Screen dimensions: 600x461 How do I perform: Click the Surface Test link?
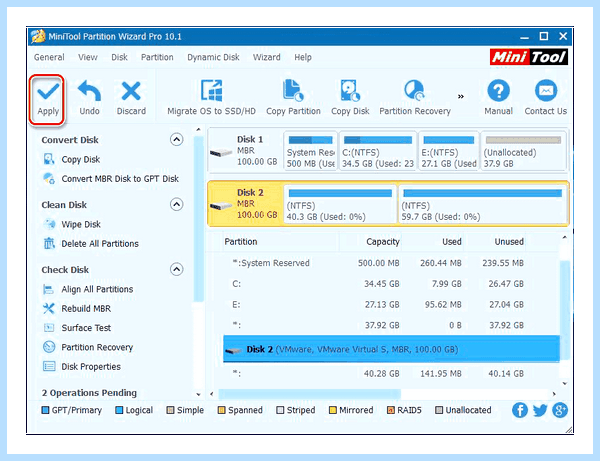(86, 328)
